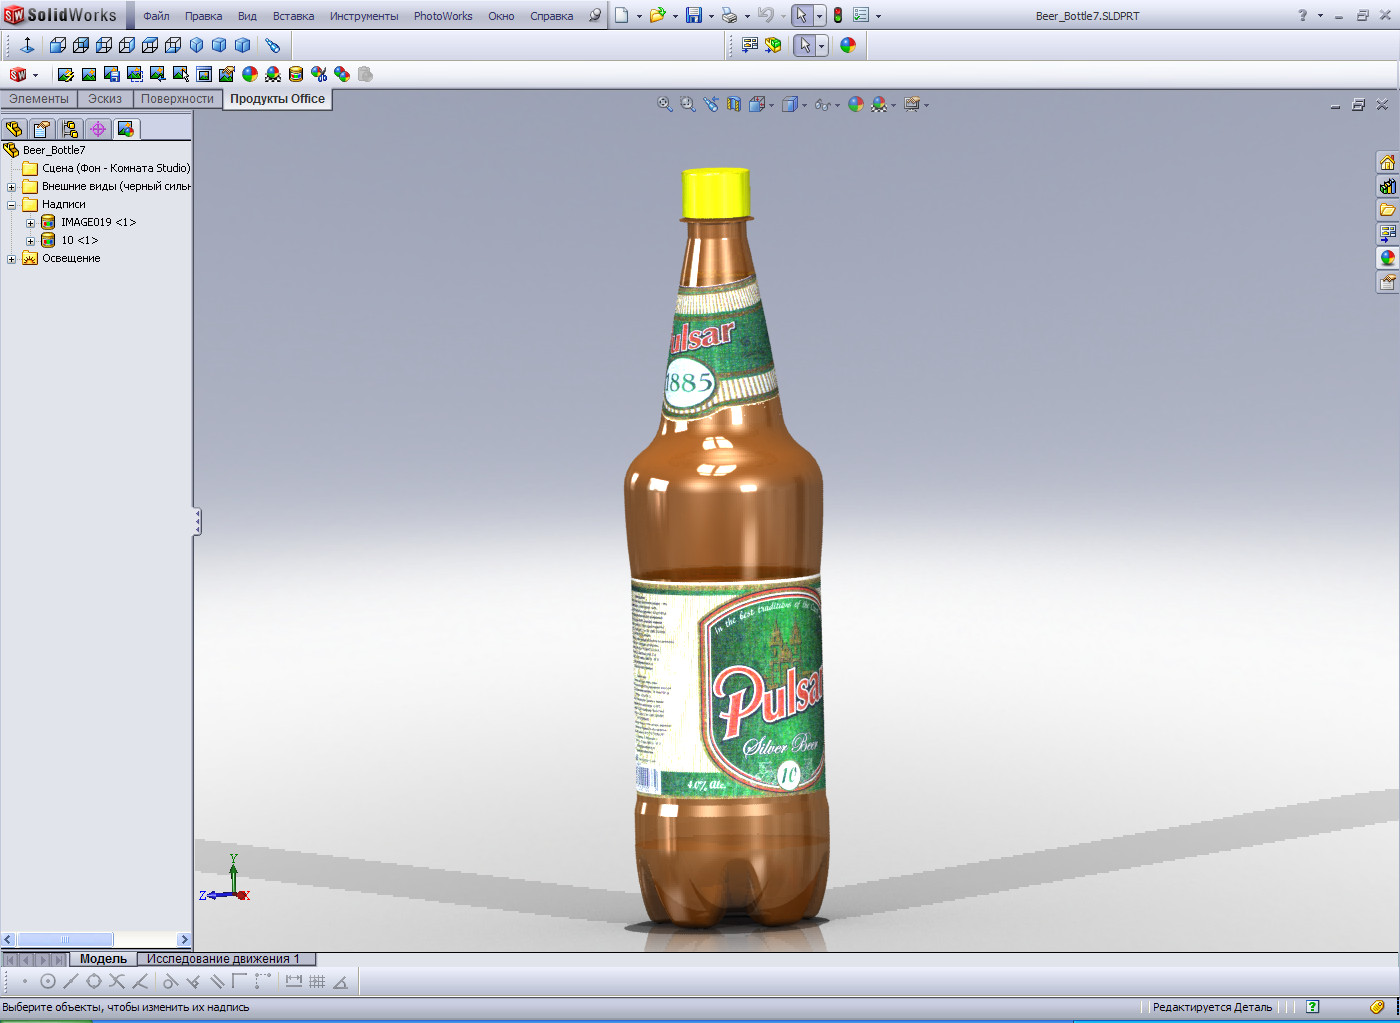Open the PhotoWorks menu
The height and width of the screenshot is (1023, 1400).
tap(443, 16)
